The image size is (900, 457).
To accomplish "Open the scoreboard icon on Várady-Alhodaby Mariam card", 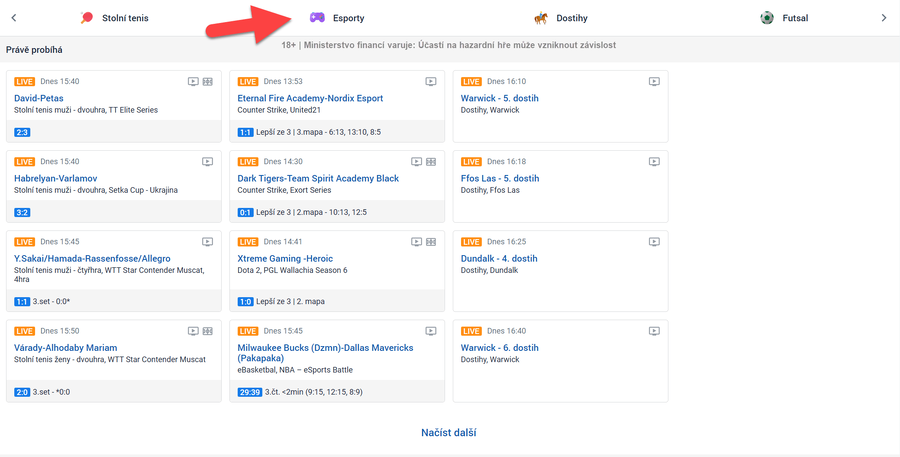I will (208, 331).
